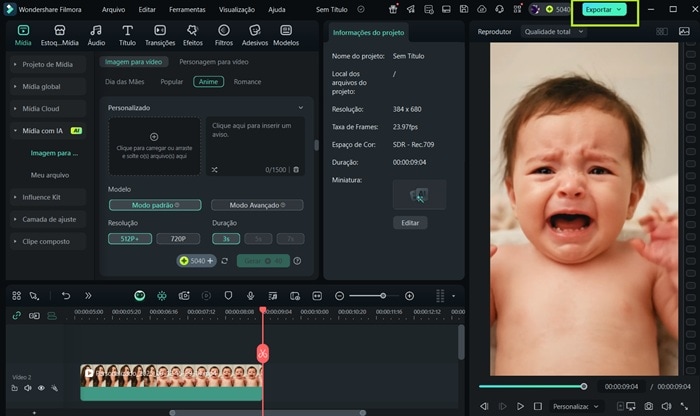
Task: Open the Modelos templates panel
Action: pyautogui.click(x=286, y=35)
